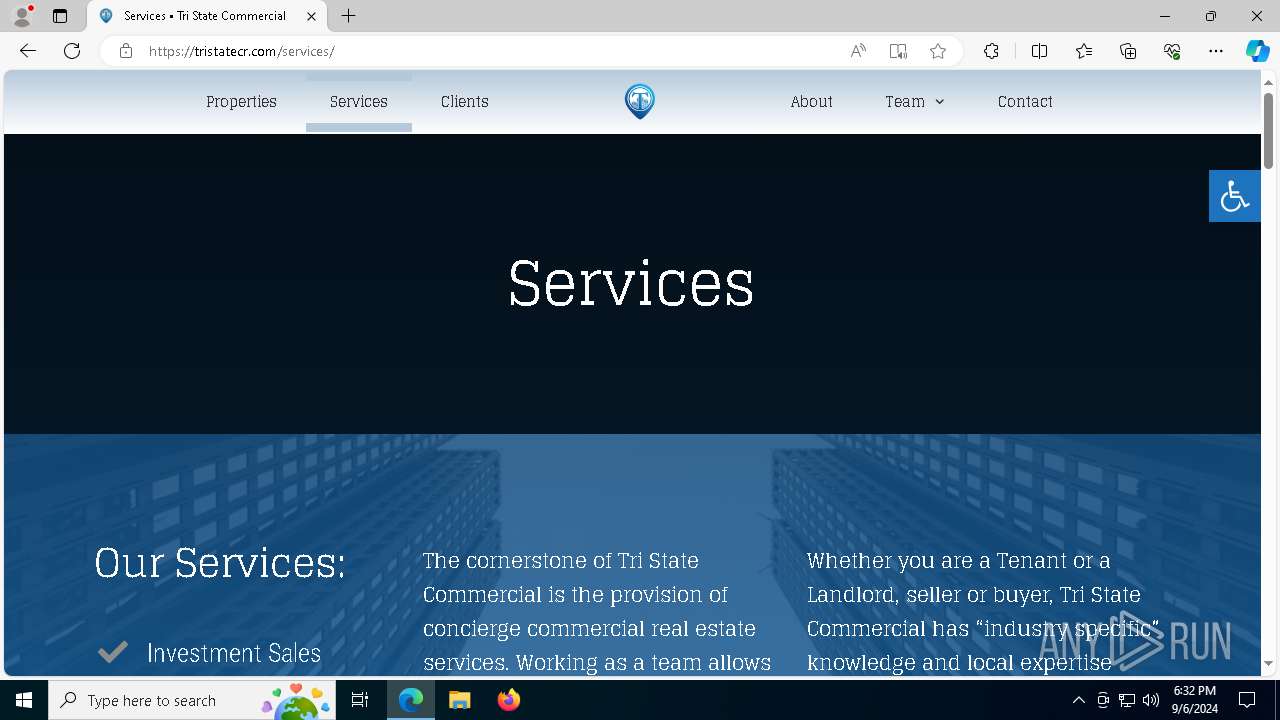Click the scroll up arrow
Image resolution: width=1280 pixels, height=720 pixels.
[x=1268, y=82]
